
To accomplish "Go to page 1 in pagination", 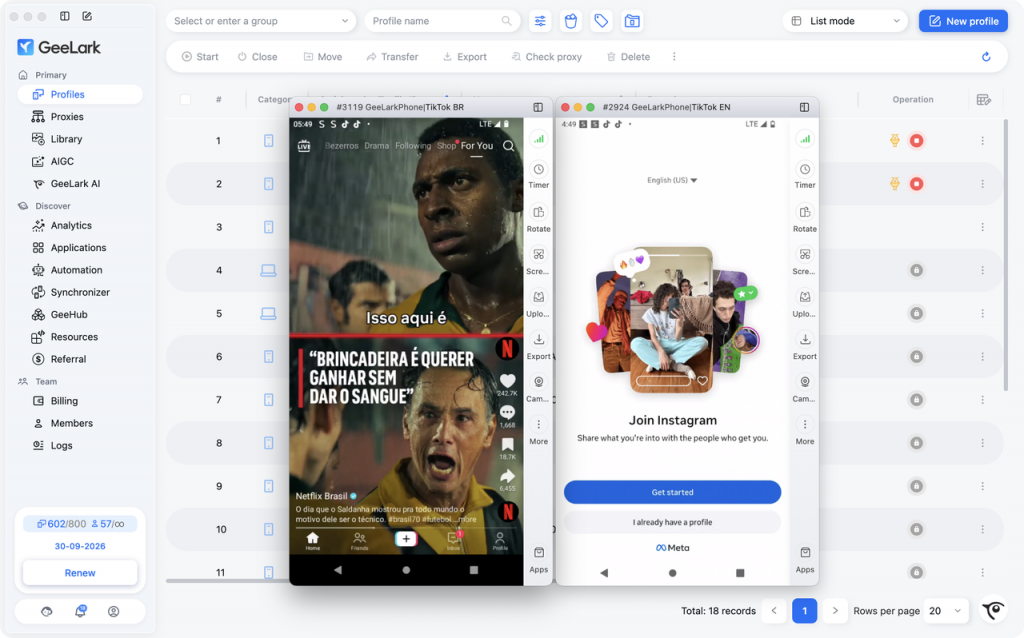I will tap(805, 611).
